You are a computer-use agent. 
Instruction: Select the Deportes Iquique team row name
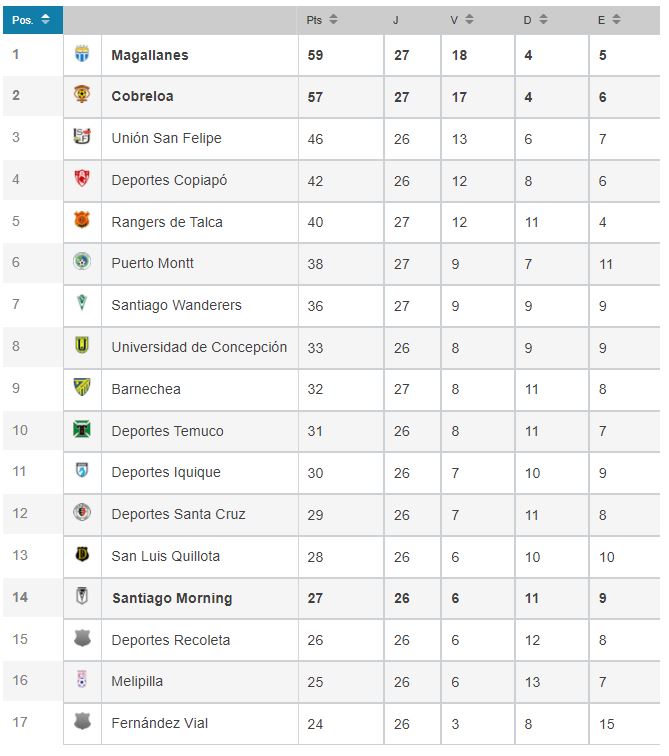click(166, 472)
